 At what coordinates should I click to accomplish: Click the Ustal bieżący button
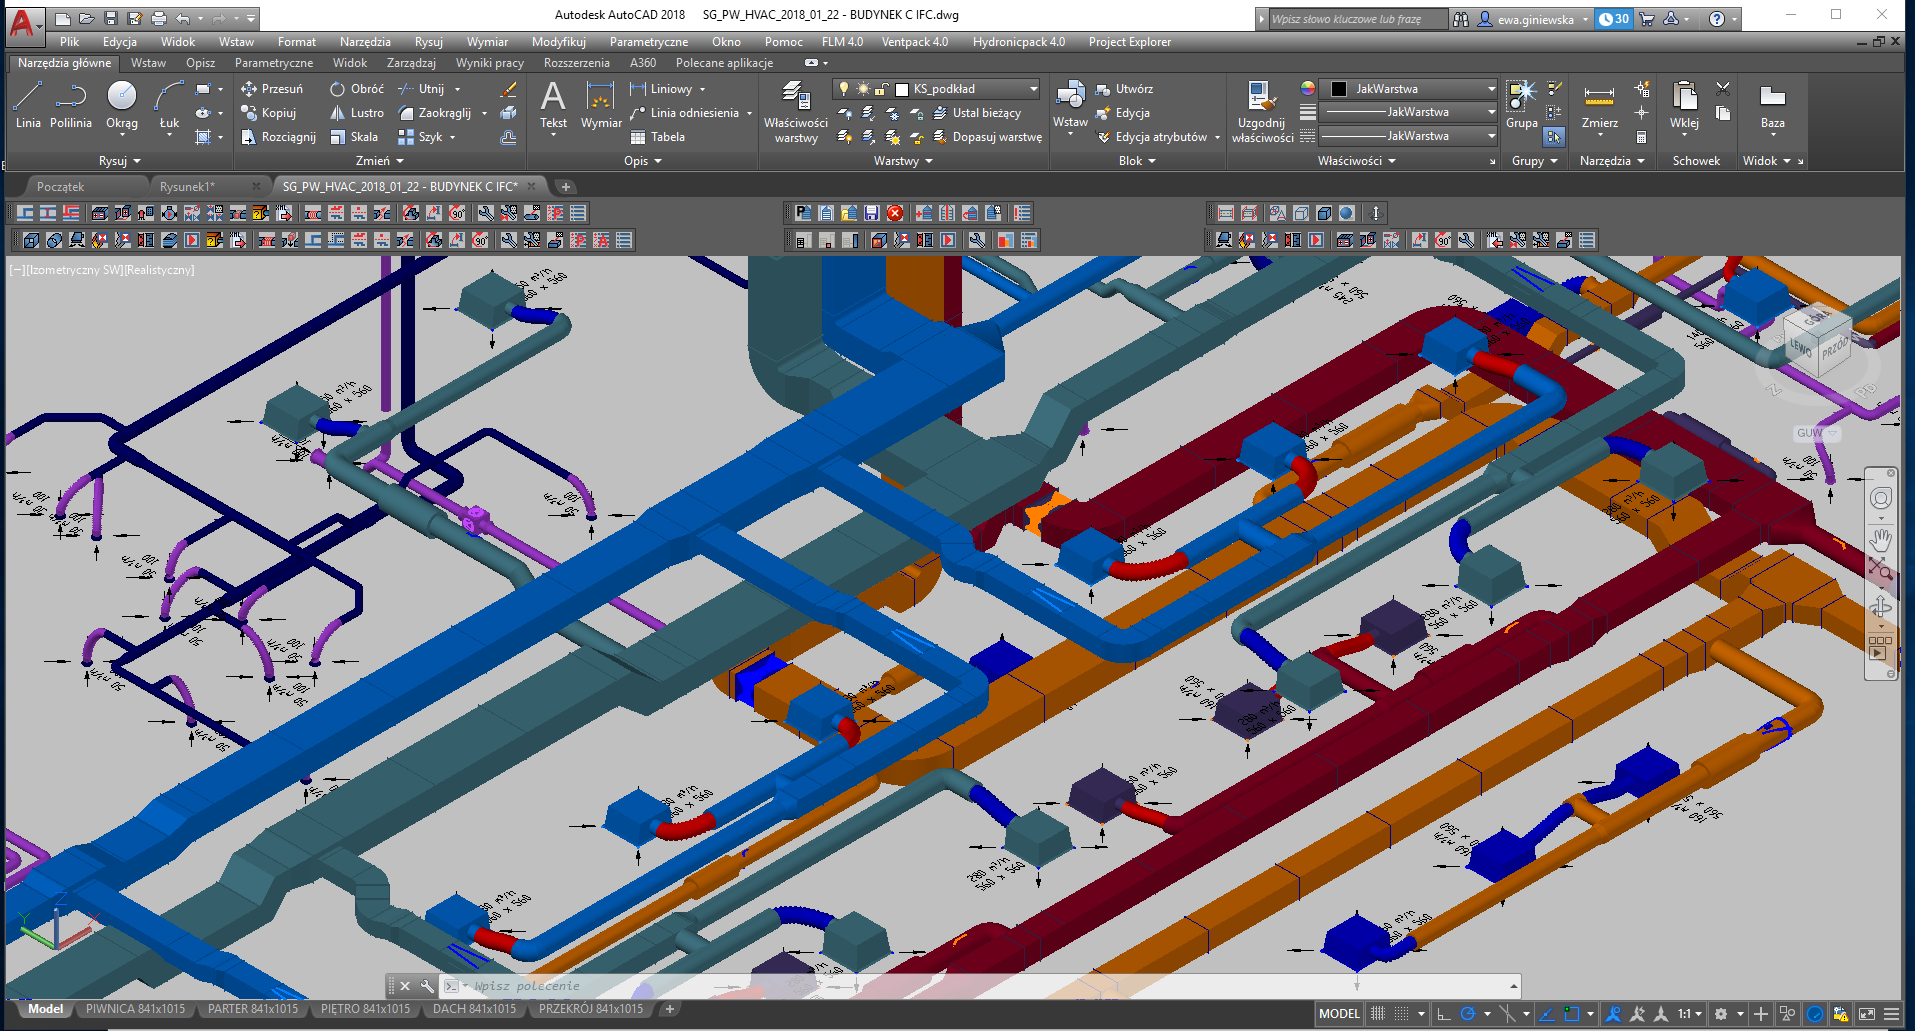coord(977,113)
